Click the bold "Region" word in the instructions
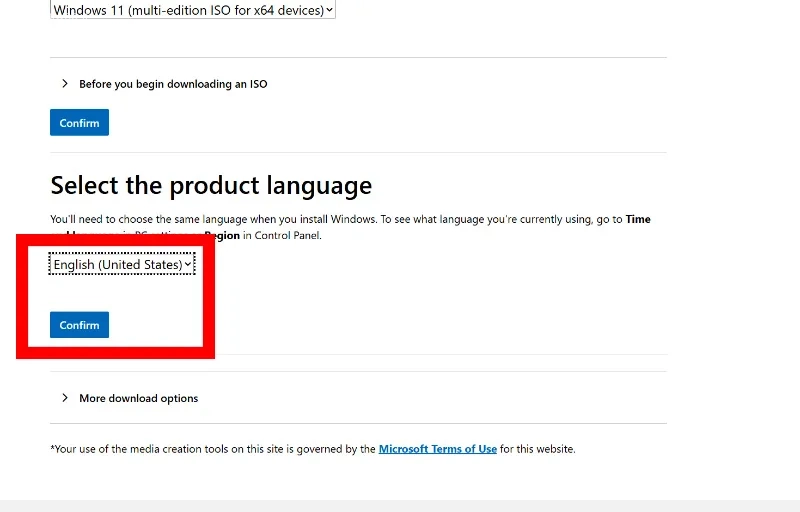Viewport: 800px width, 512px height. (x=222, y=236)
